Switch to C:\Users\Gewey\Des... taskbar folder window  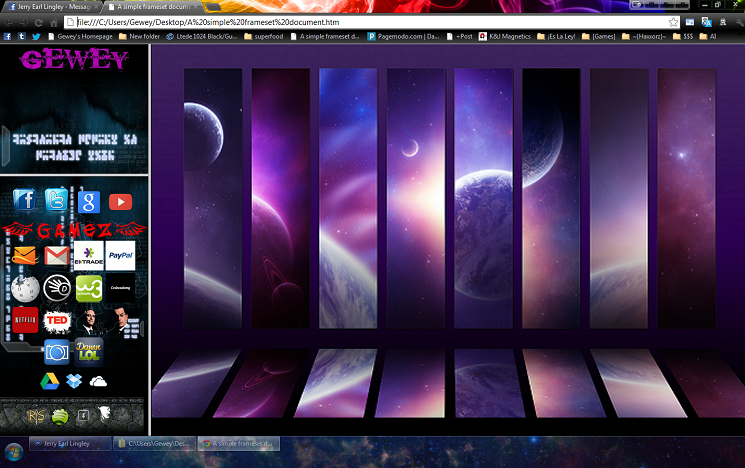pos(155,444)
